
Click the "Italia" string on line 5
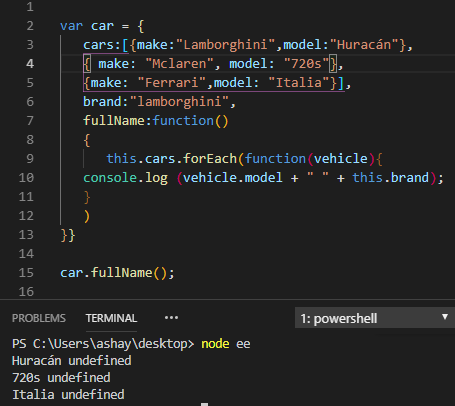pyautogui.click(x=299, y=83)
